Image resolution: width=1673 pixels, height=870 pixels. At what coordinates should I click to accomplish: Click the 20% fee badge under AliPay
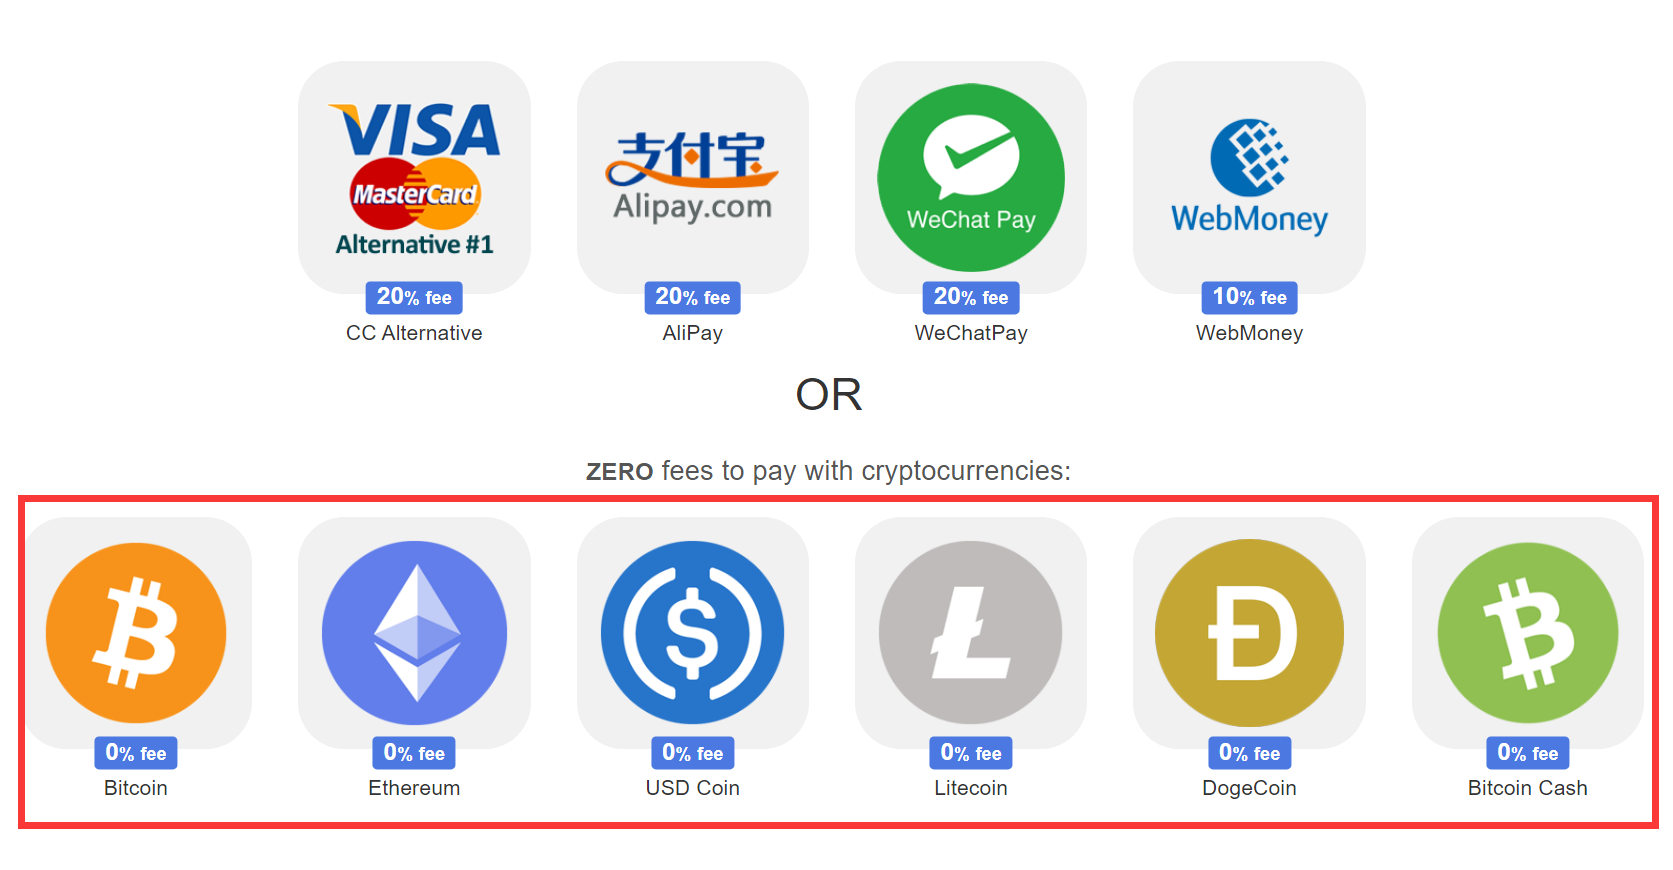pyautogui.click(x=692, y=297)
